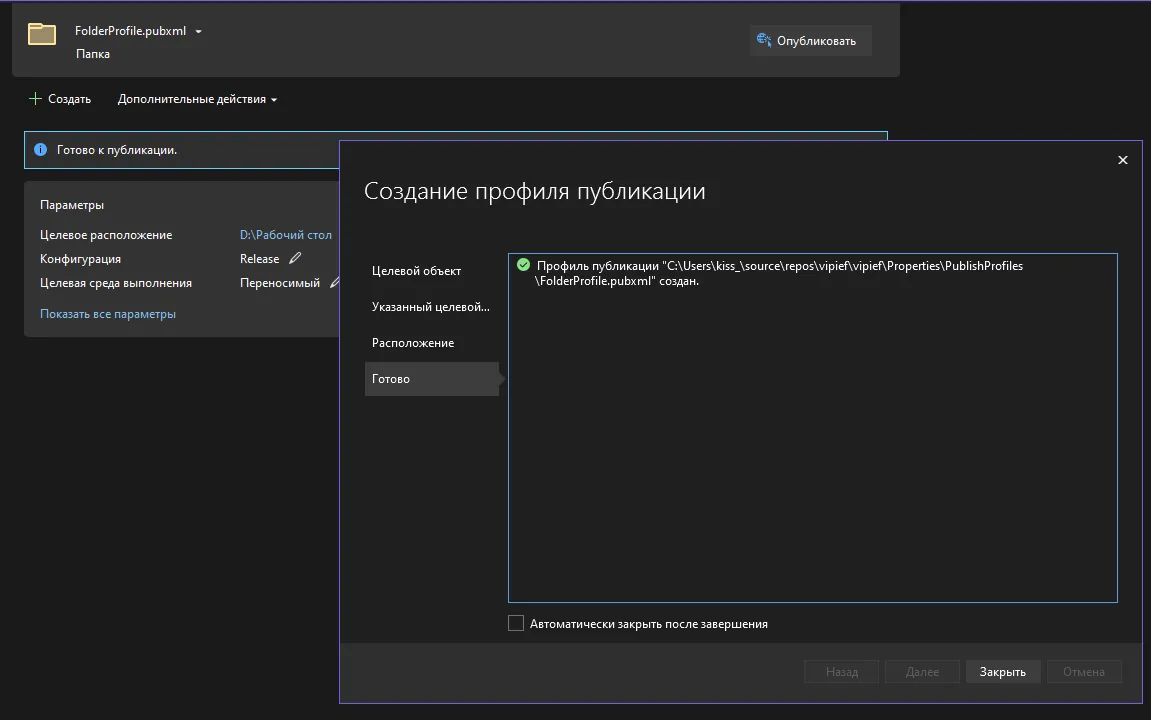Click the green success checkmark icon
1151x720 pixels.
[x=523, y=265]
